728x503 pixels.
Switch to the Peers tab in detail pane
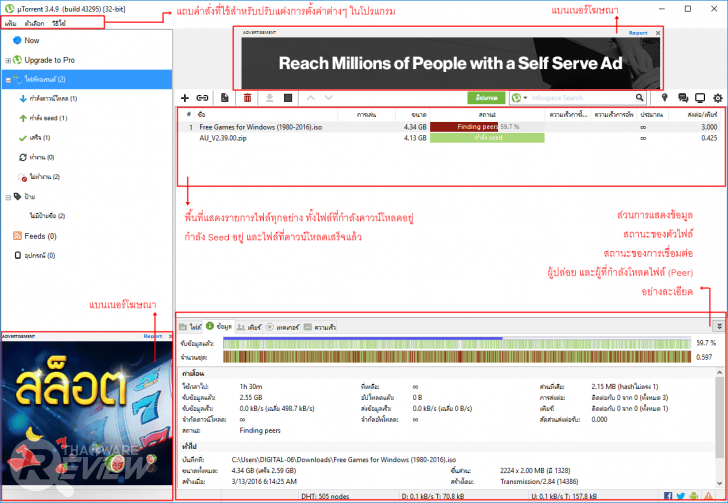pos(249,327)
